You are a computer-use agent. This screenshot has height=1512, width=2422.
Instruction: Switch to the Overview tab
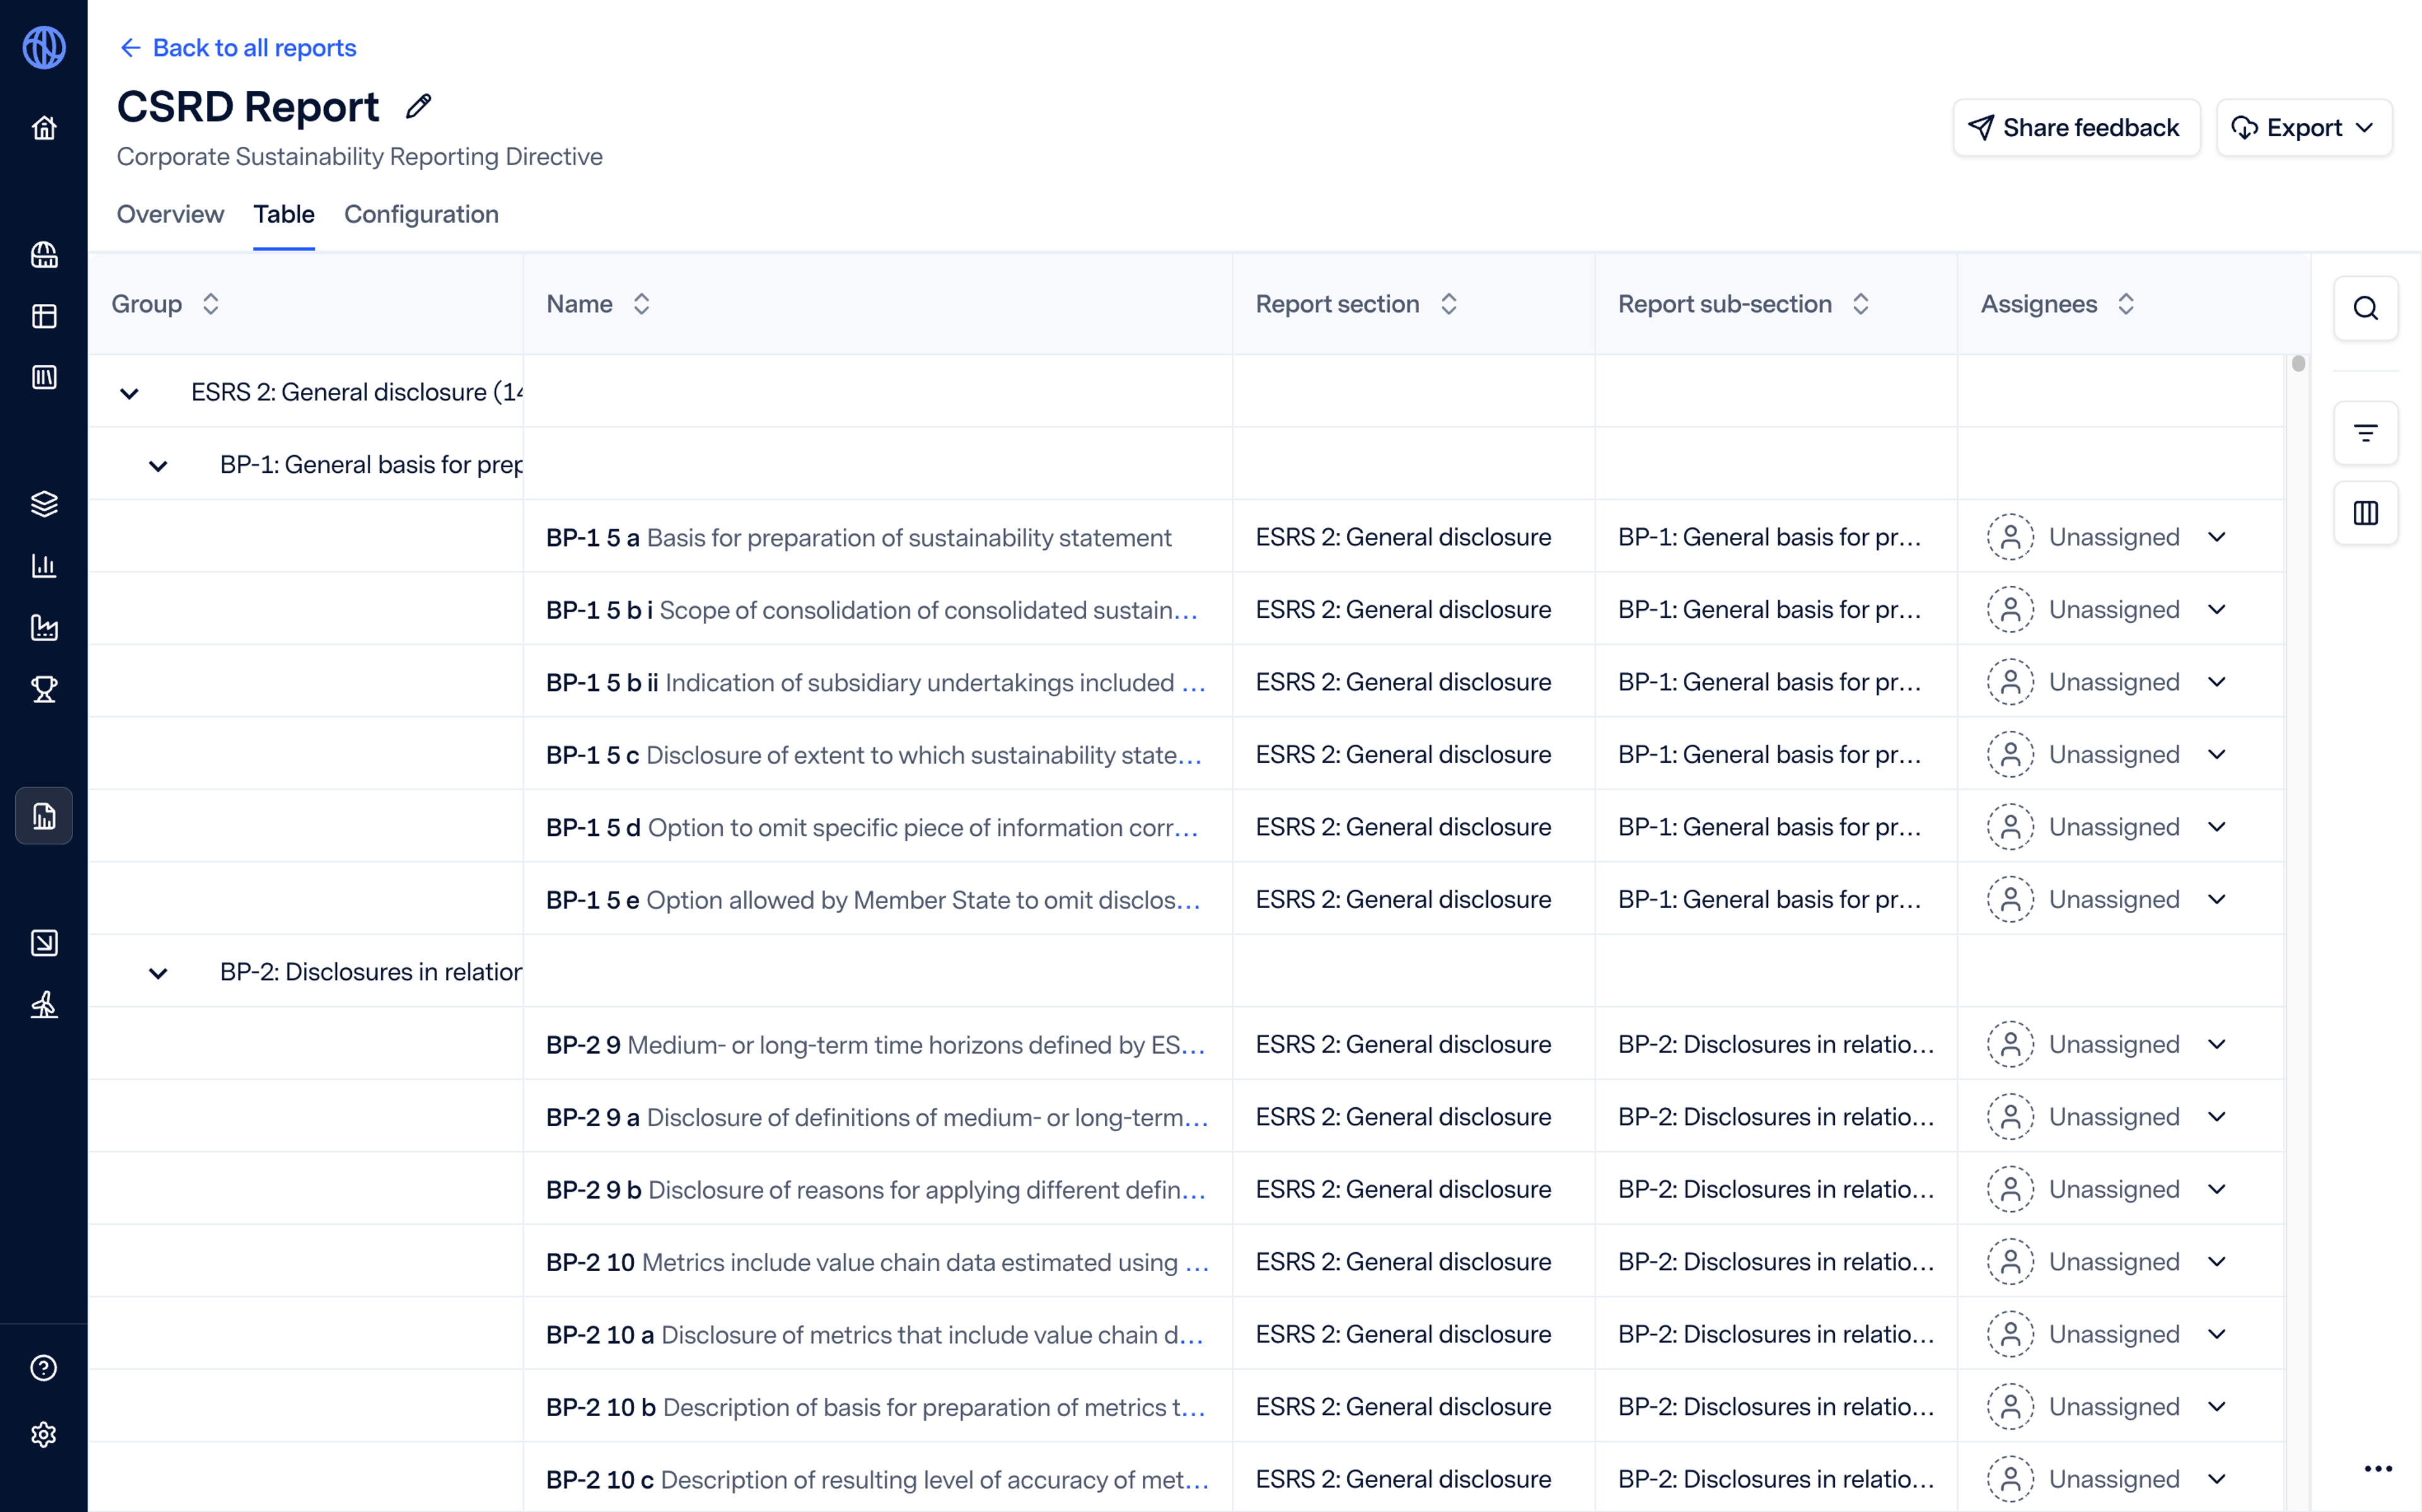[x=169, y=214]
